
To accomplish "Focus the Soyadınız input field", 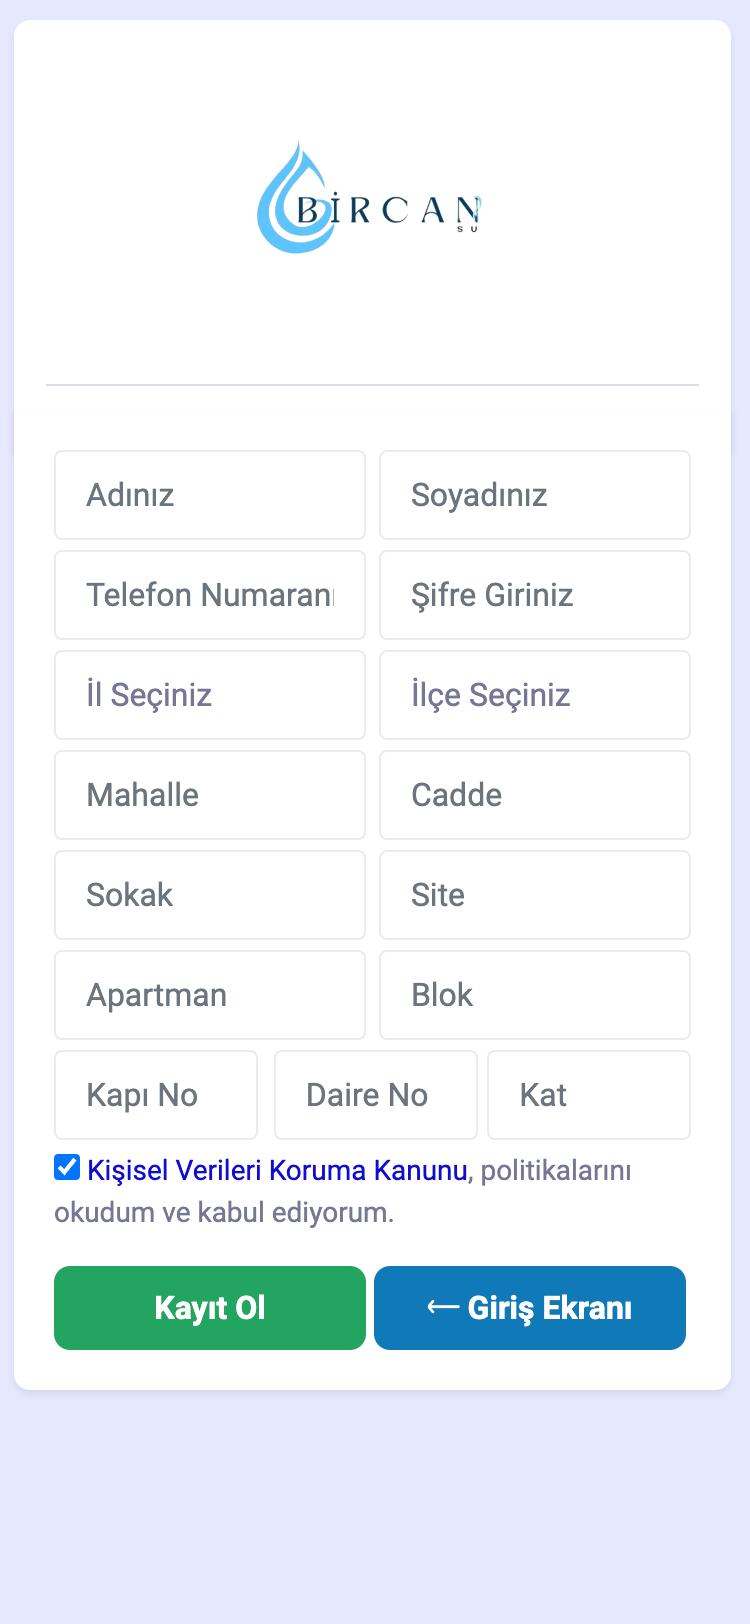I will 535,495.
